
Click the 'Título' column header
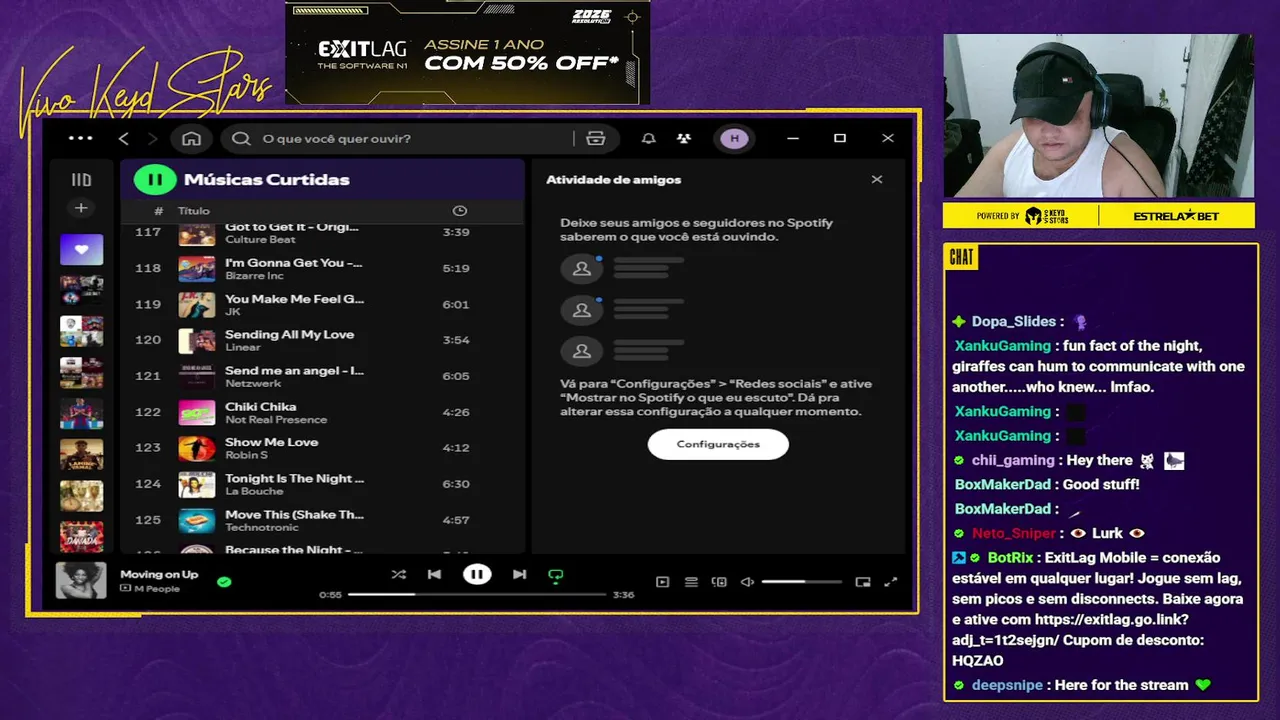tap(194, 211)
